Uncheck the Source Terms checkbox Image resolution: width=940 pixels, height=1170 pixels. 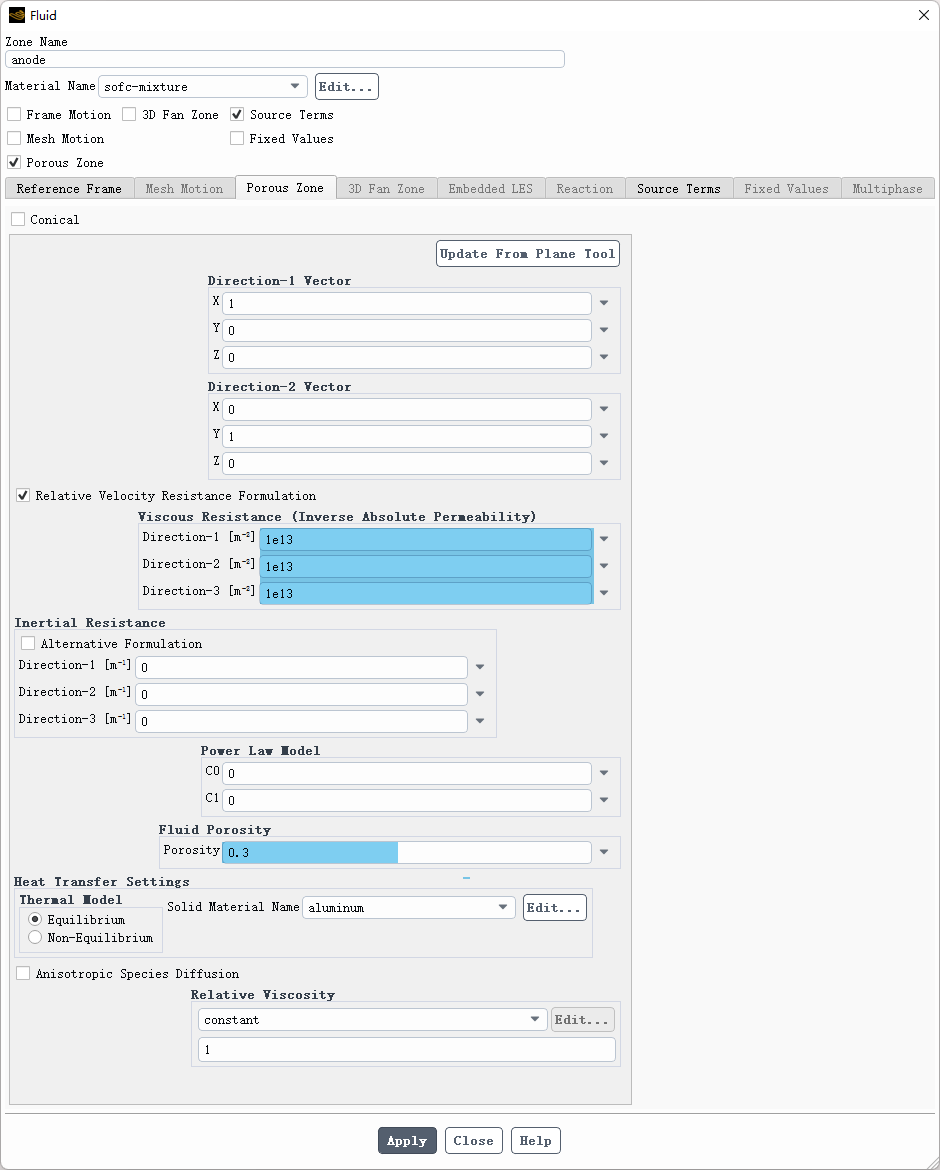pos(237,114)
